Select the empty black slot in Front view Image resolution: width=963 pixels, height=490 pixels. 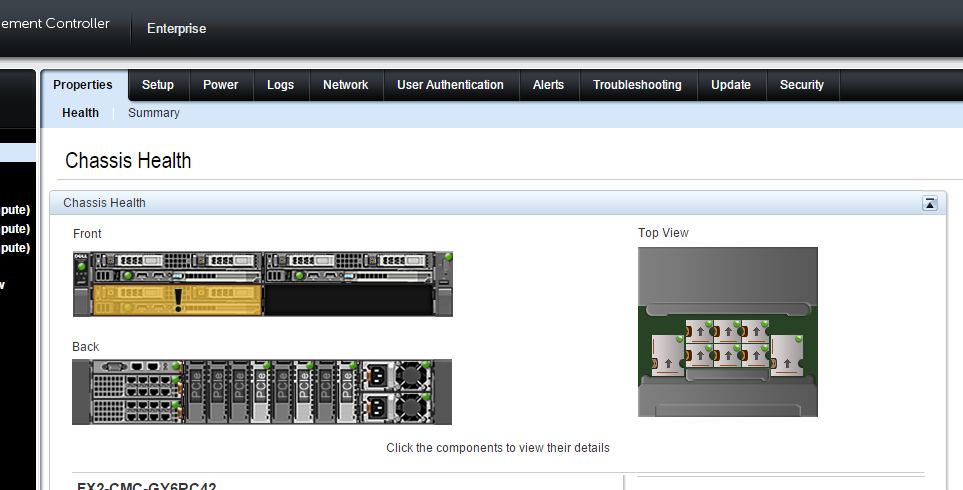[349, 300]
